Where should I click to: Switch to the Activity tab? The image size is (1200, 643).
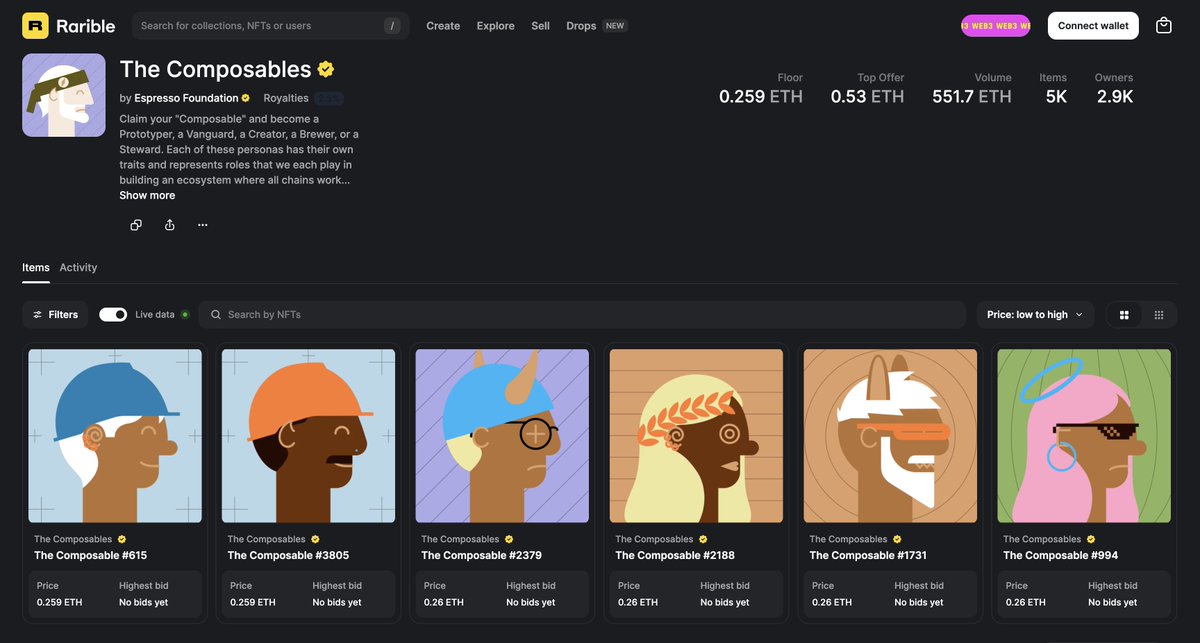[x=78, y=268]
